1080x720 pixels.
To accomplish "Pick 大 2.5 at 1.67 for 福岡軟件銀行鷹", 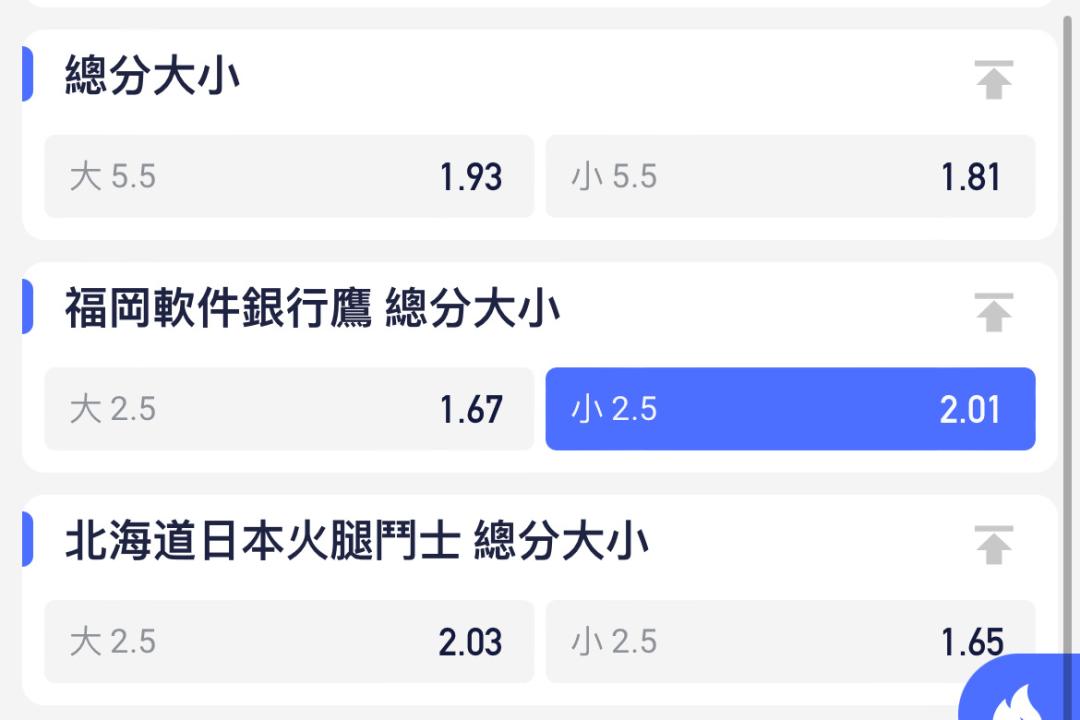I will (x=288, y=410).
